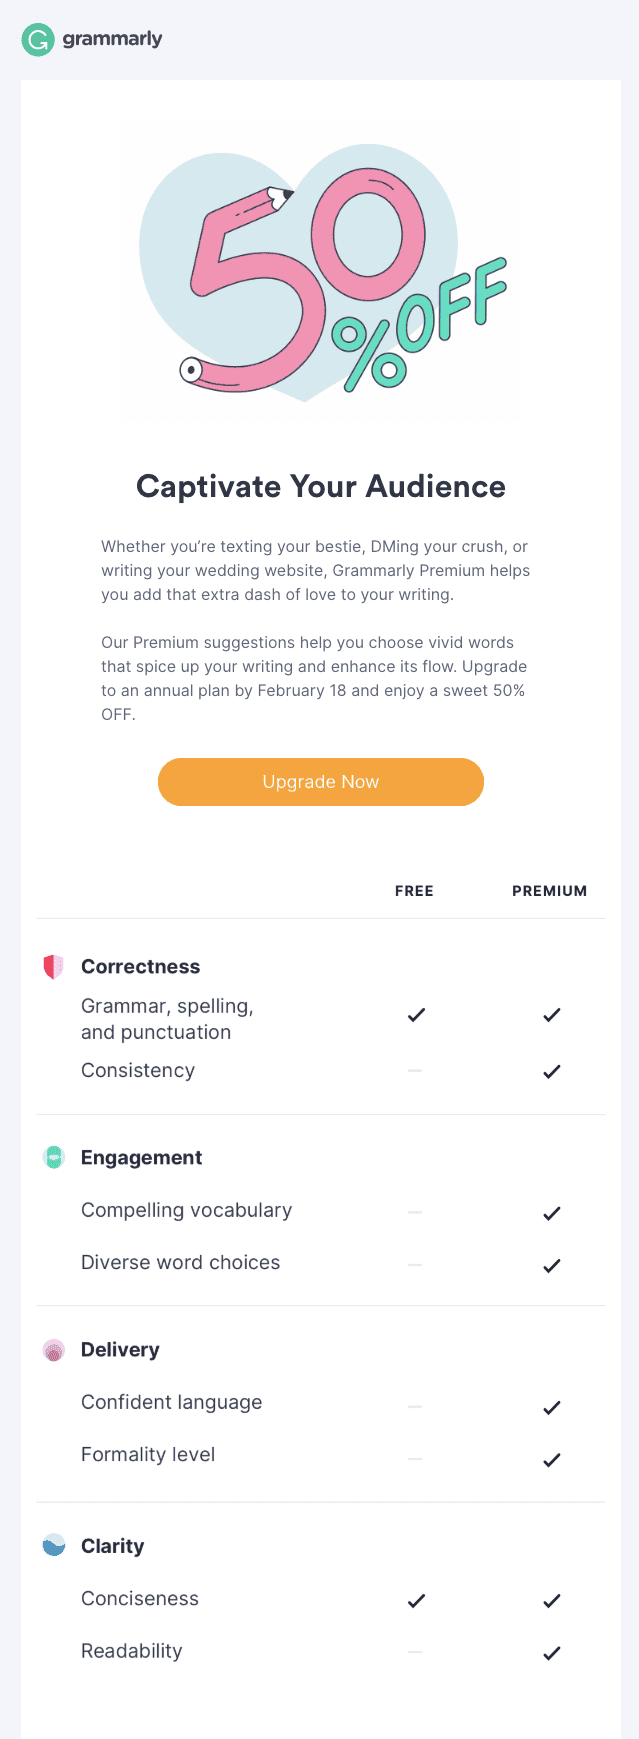Select the pencil graphic in the banner
The height and width of the screenshot is (1739, 639).
click(278, 196)
